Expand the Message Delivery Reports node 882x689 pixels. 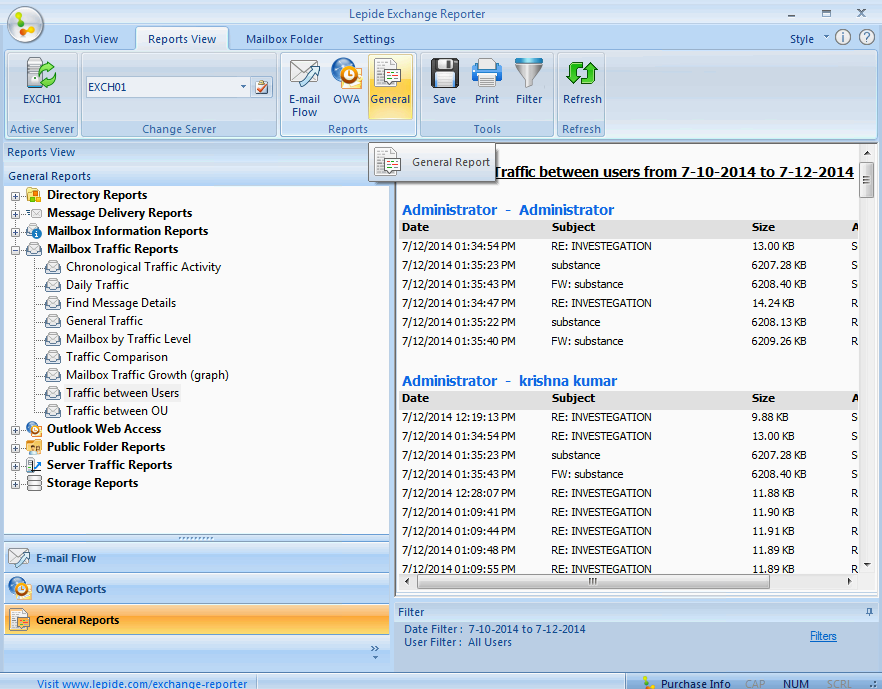coord(15,214)
